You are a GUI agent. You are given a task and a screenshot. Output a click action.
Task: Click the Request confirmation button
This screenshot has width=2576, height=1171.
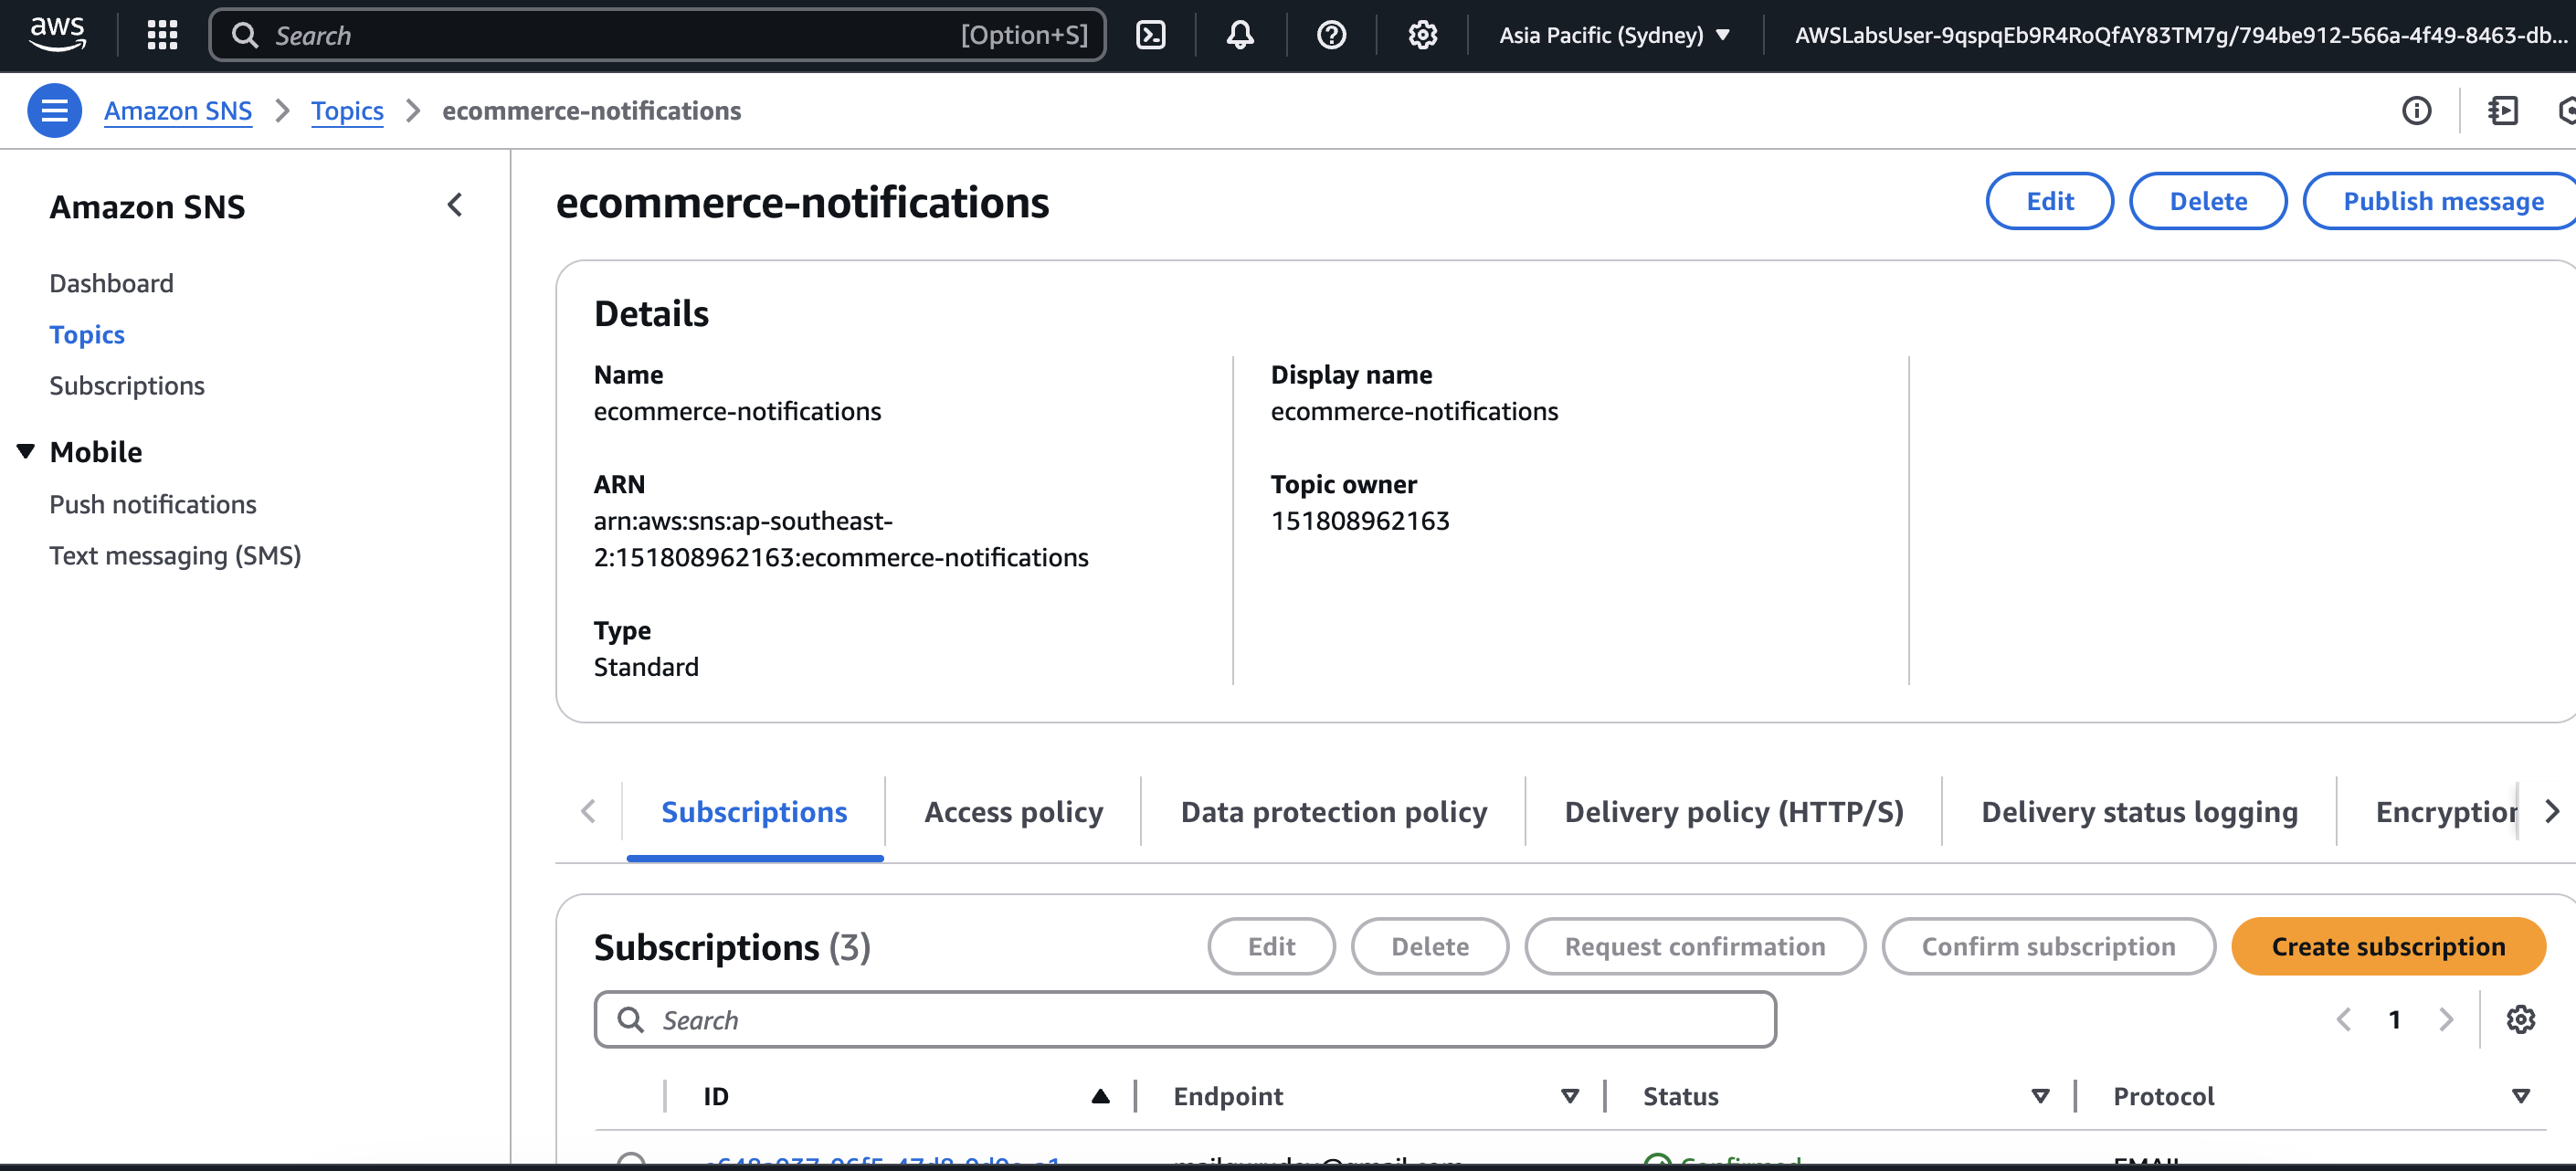pos(1695,946)
